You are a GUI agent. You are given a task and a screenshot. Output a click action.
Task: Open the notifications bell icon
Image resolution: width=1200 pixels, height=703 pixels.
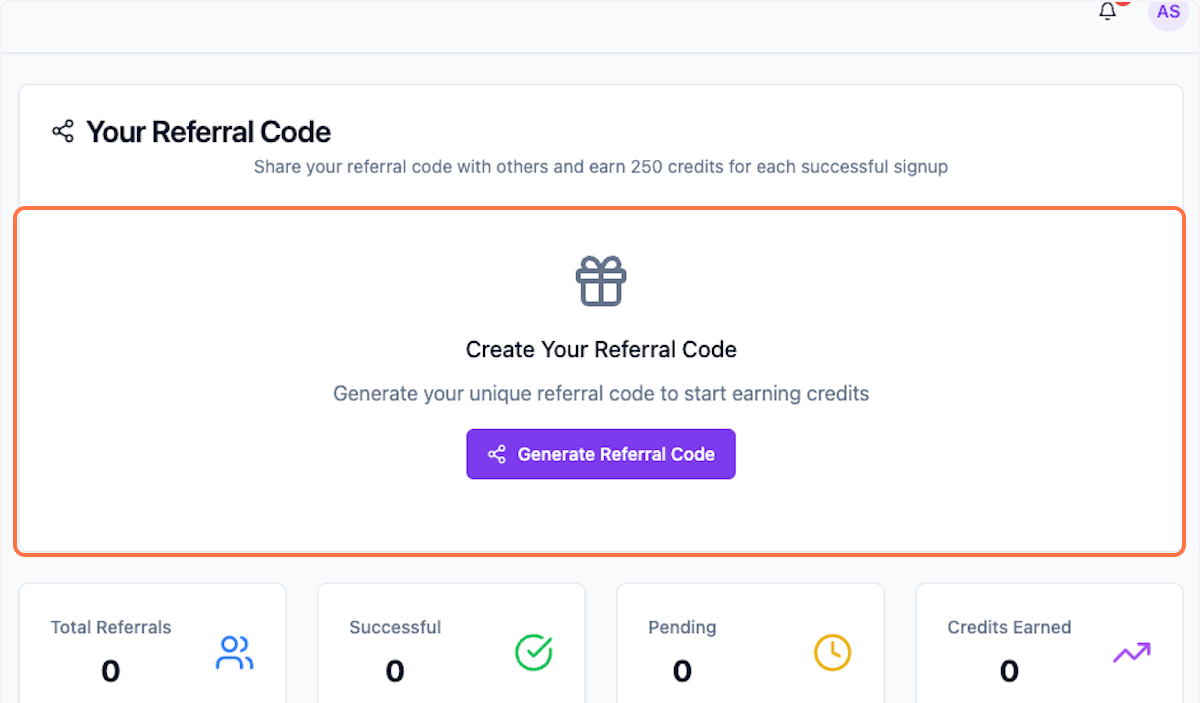point(1107,12)
